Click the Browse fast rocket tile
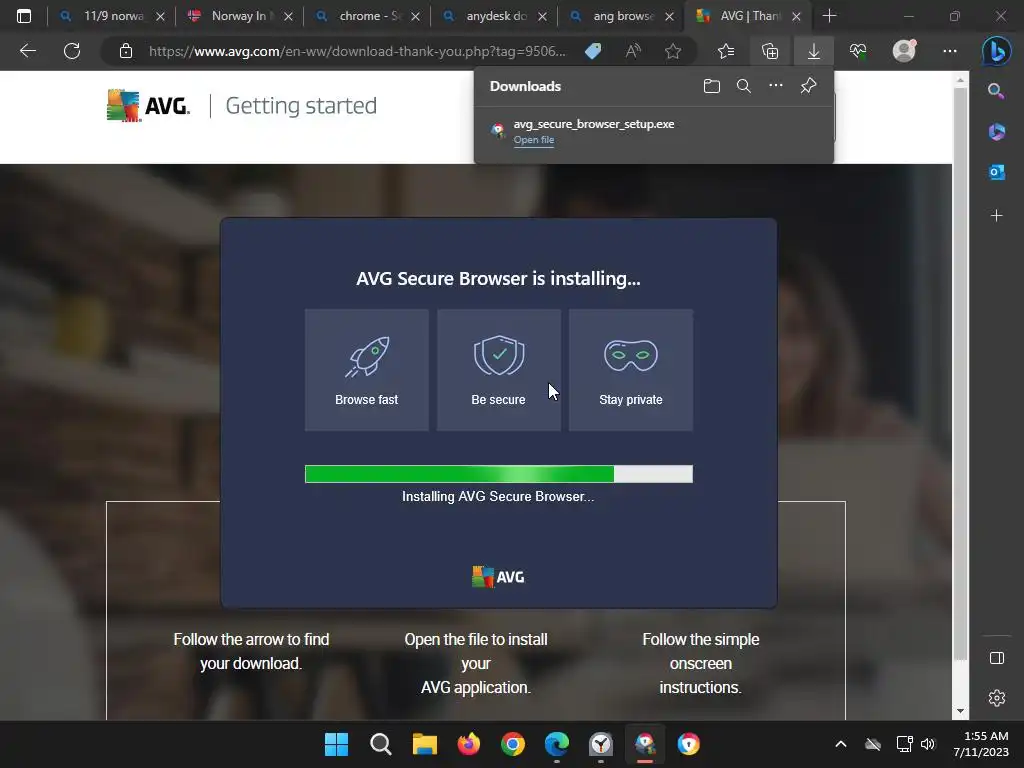The height and width of the screenshot is (768, 1024). point(366,370)
